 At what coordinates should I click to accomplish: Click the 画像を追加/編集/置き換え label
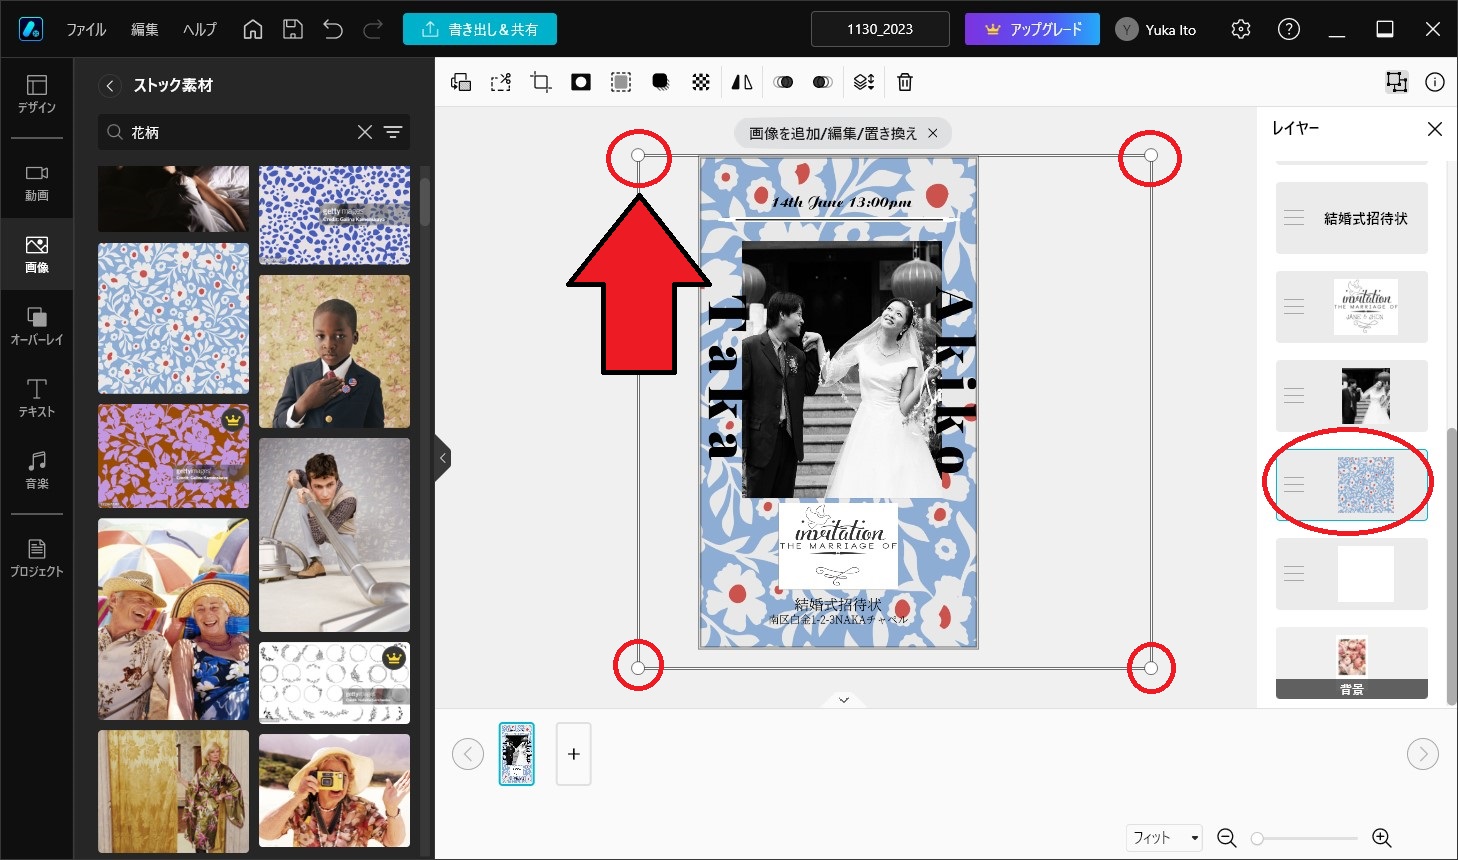tap(833, 133)
